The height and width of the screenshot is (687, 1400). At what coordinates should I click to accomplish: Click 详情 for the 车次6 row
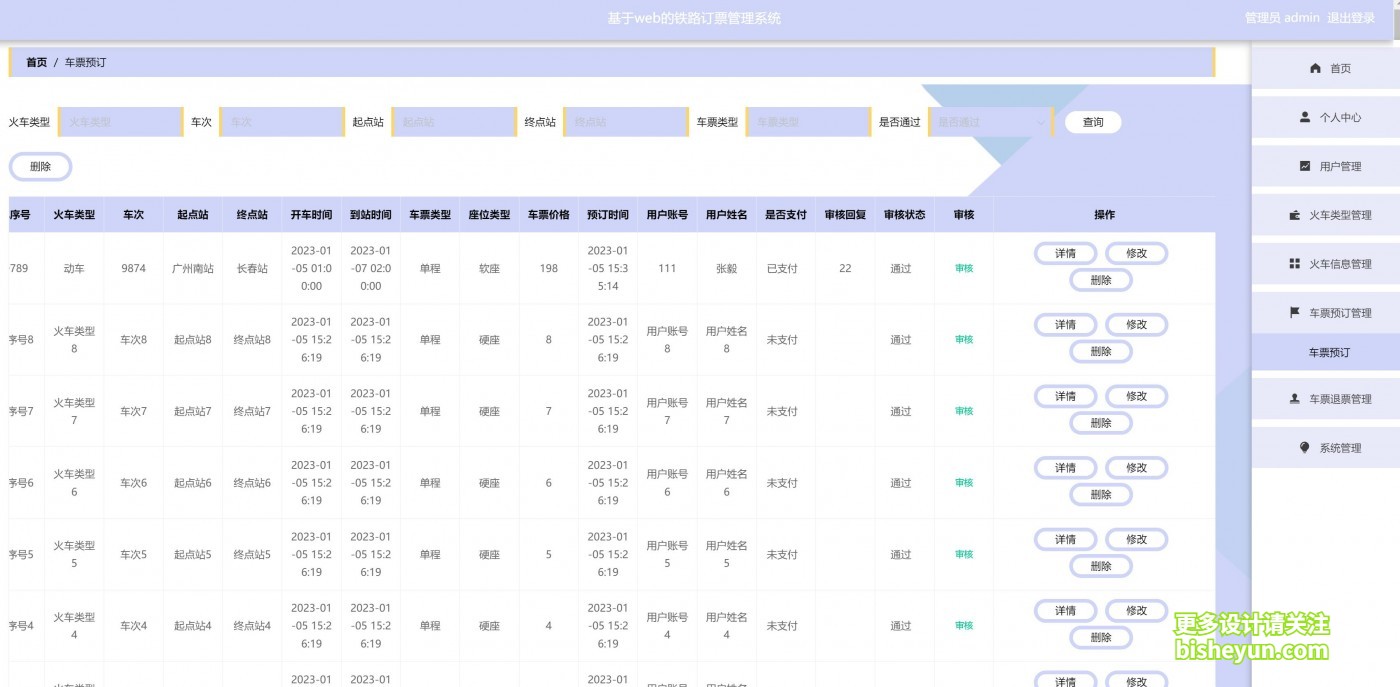pos(1065,468)
